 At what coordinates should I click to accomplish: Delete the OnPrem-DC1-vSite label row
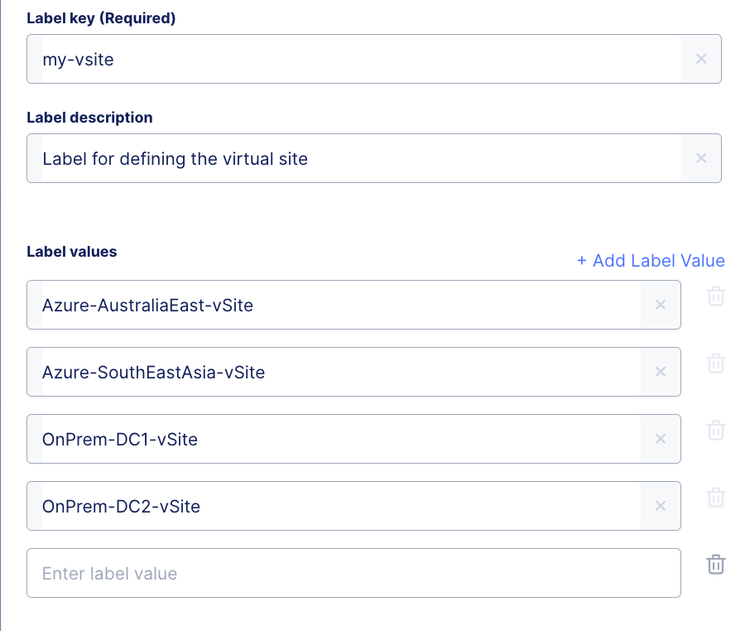point(716,430)
